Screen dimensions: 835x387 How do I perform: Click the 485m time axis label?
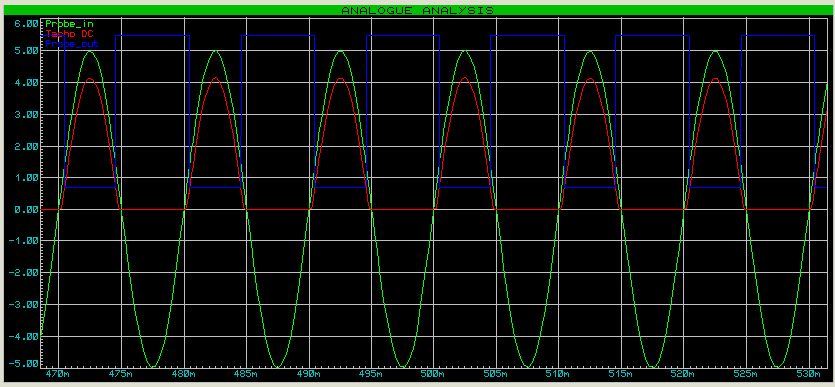(245, 374)
